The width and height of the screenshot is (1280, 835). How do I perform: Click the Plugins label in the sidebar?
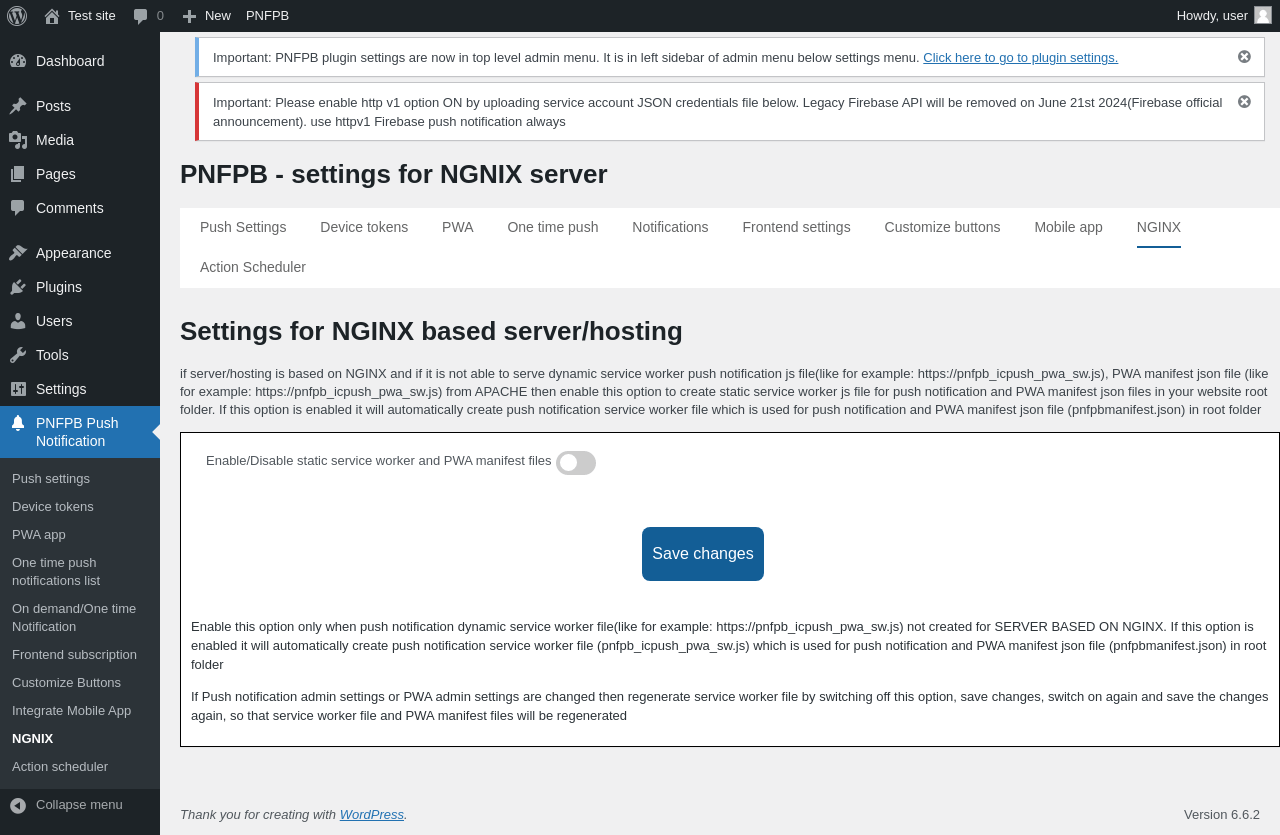pos(59,287)
